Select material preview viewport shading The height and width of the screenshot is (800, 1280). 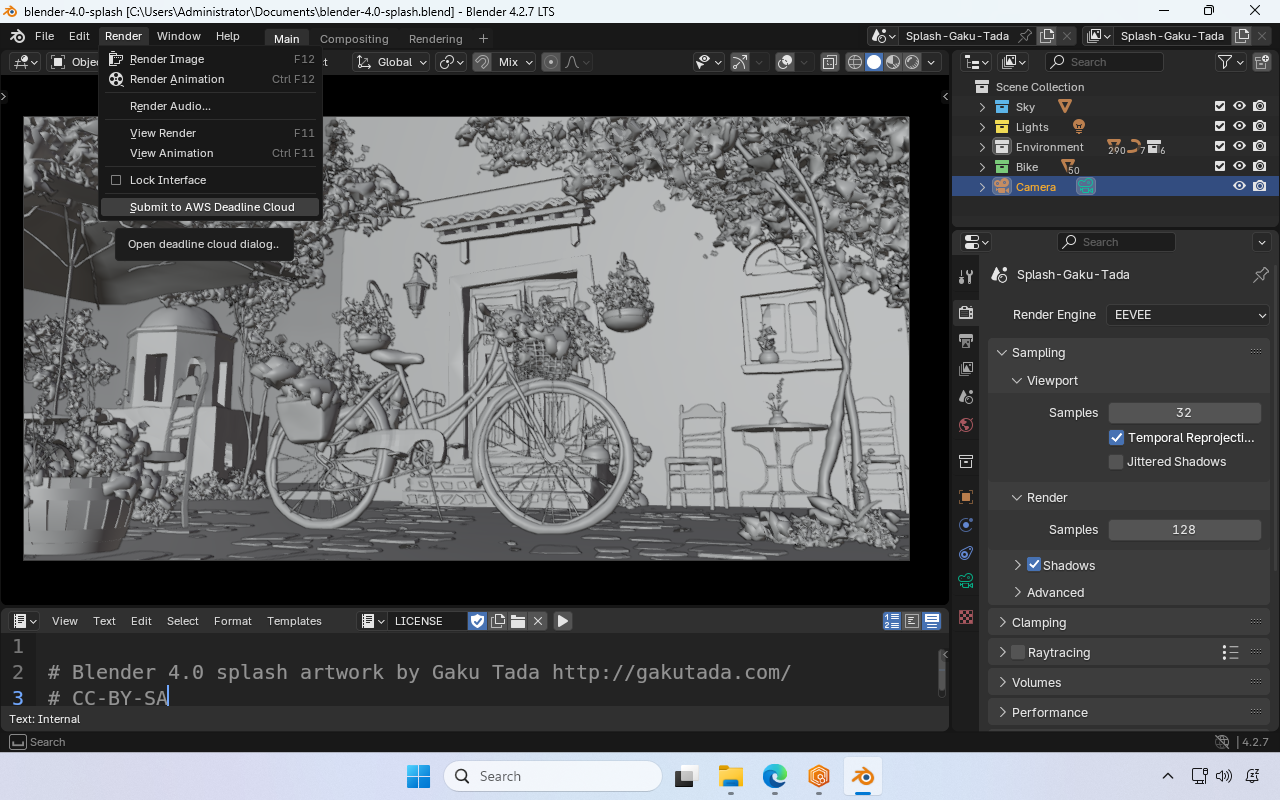point(893,62)
